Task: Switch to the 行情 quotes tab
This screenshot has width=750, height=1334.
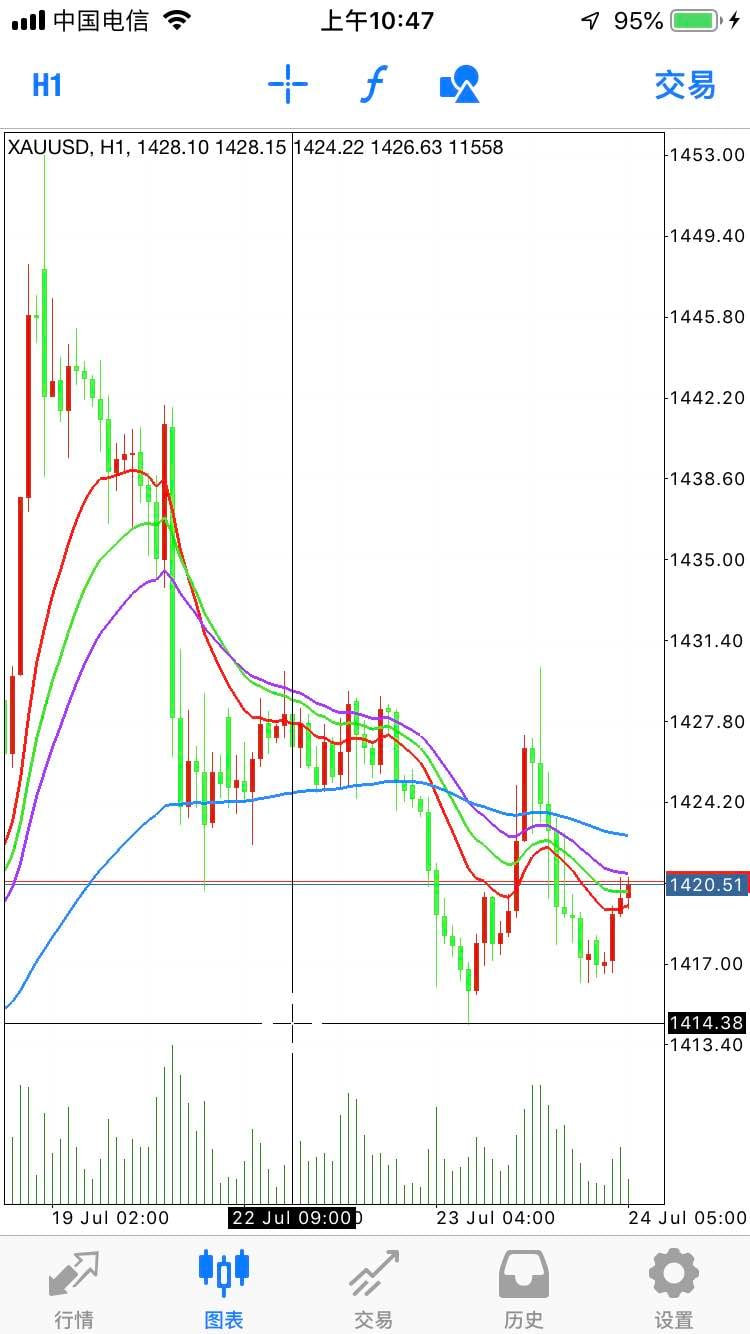Action: coord(75,1289)
